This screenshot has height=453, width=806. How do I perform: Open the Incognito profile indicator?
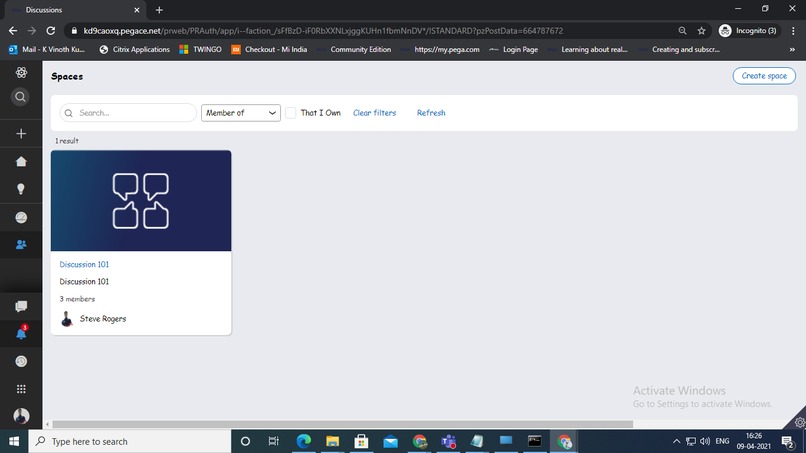(748, 31)
